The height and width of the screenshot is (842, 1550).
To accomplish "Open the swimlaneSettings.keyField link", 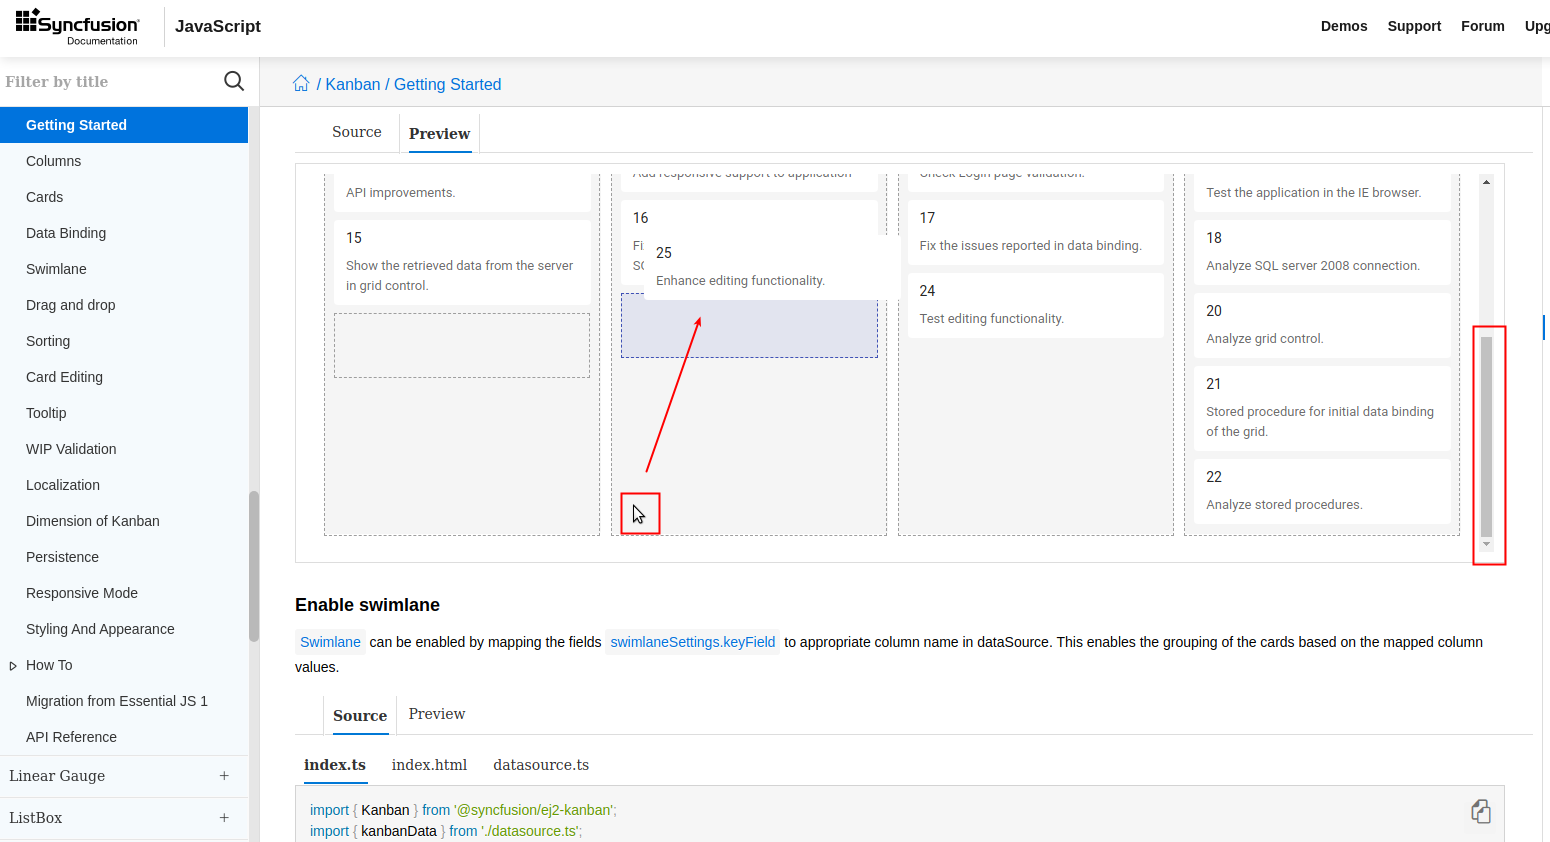I will pyautogui.click(x=692, y=642).
